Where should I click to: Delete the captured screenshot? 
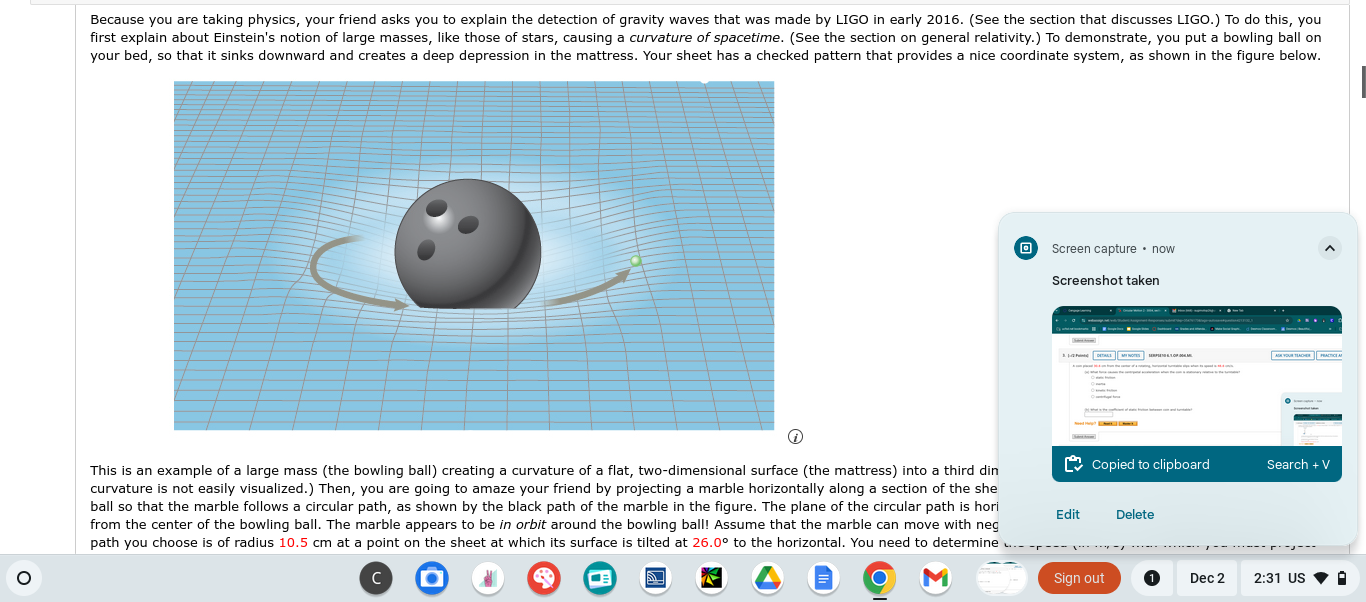[x=1135, y=514]
